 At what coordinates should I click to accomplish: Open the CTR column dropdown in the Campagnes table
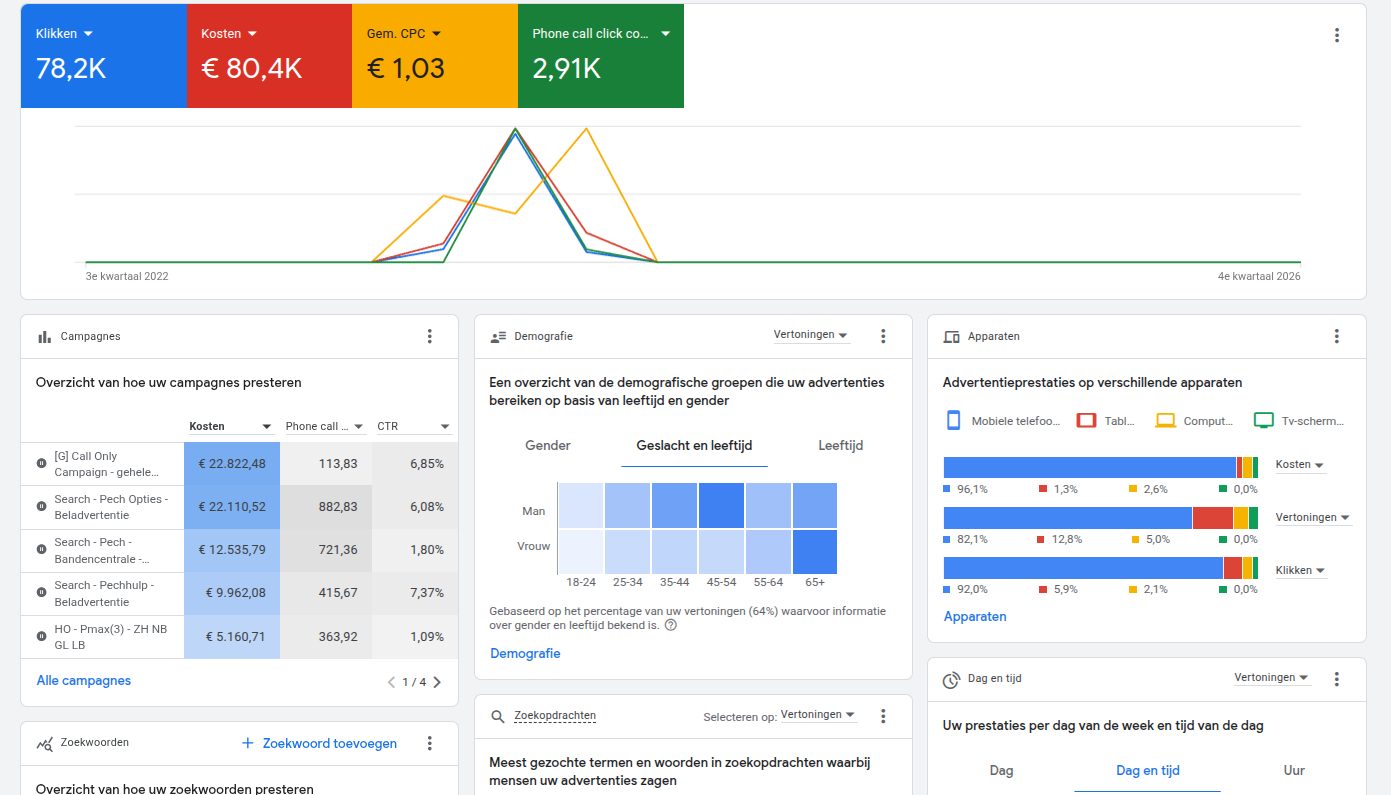pyautogui.click(x=414, y=427)
